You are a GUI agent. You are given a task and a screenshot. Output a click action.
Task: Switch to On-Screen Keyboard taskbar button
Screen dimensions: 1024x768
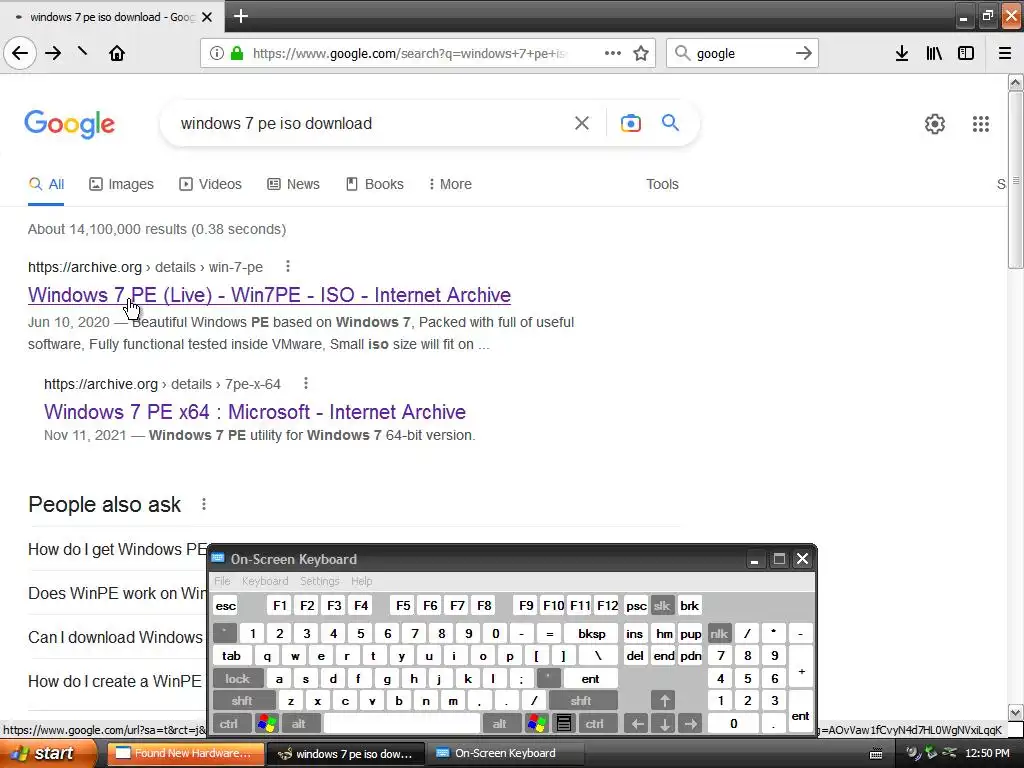point(505,753)
